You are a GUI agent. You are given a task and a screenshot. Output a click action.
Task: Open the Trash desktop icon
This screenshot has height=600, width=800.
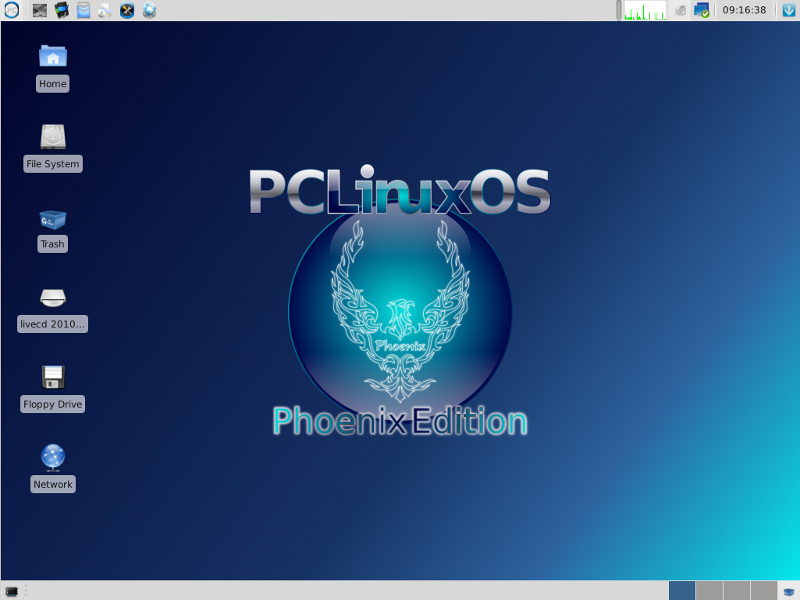(52, 220)
